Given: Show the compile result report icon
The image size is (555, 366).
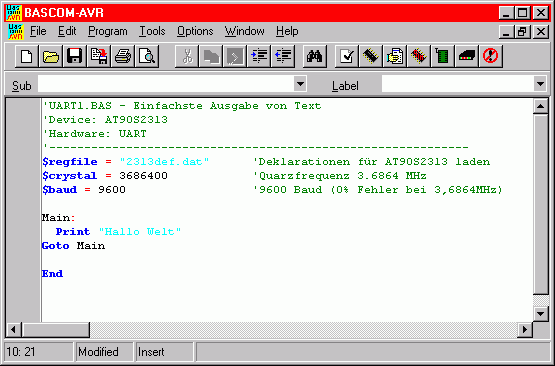Looking at the screenshot, I should (395, 56).
